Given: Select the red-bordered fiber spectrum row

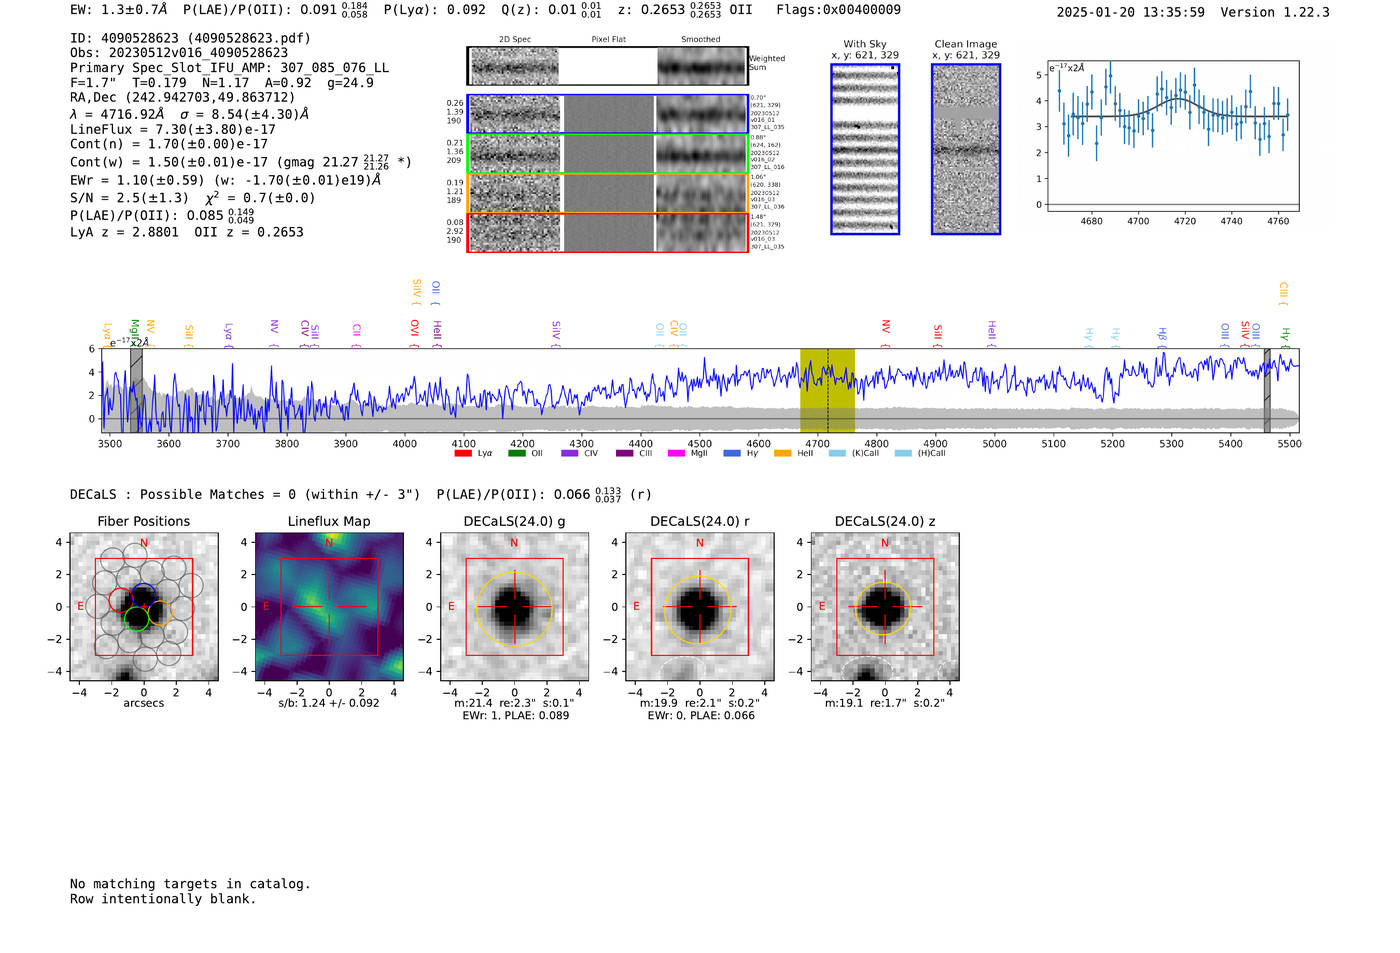Looking at the screenshot, I should point(608,232).
